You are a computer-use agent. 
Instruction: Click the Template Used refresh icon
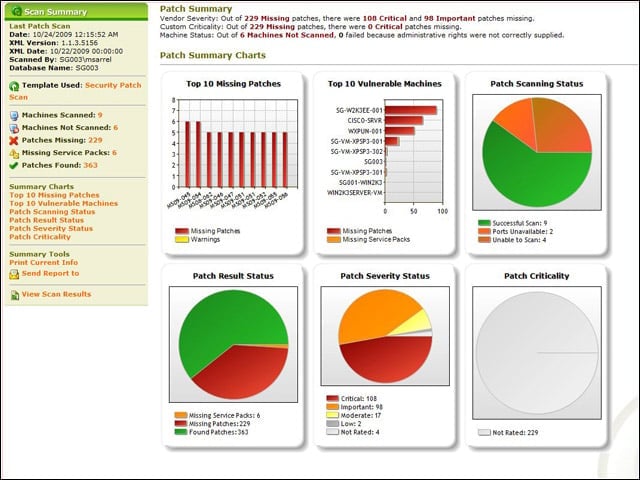[x=14, y=86]
